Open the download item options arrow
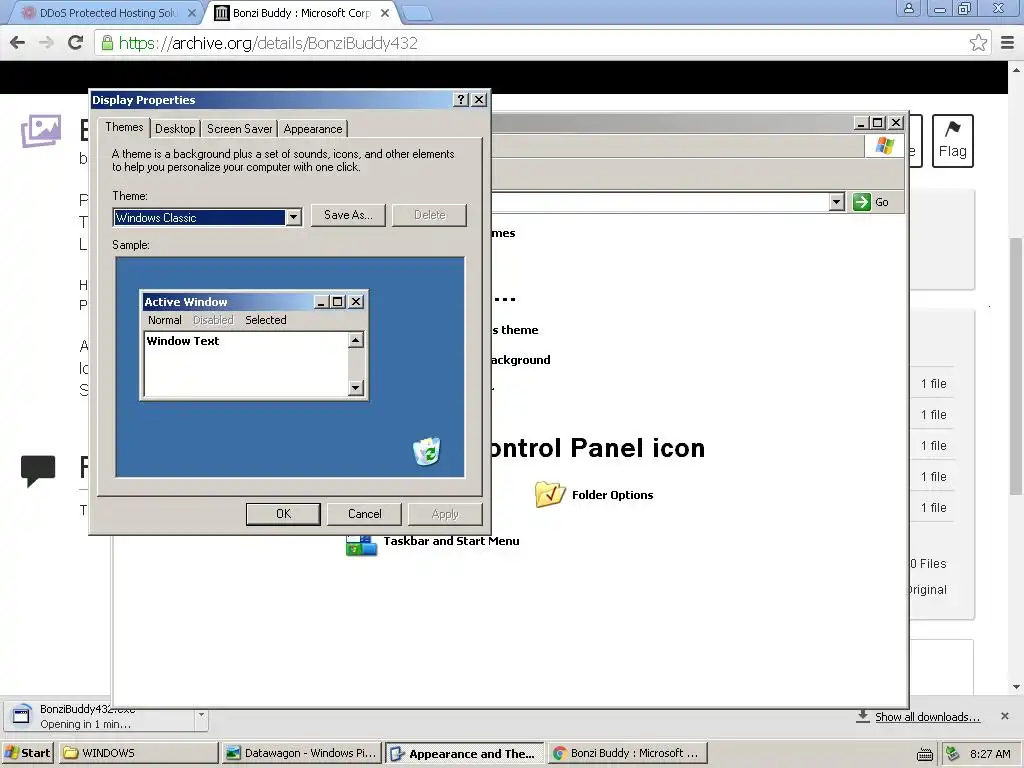Screen dimensions: 1024x768 (201, 716)
